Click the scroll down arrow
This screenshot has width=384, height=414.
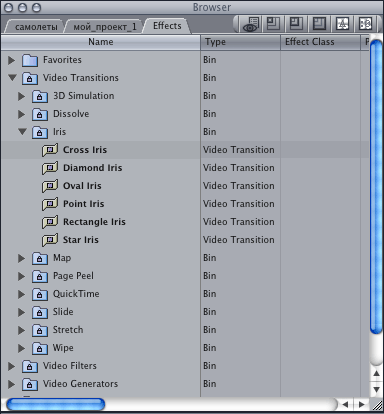coord(376,389)
